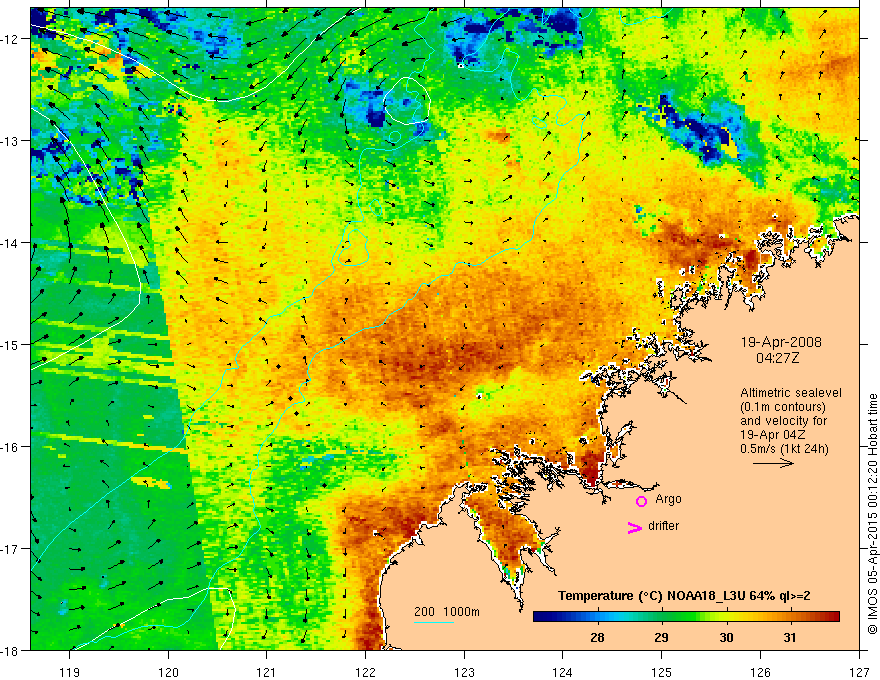
Task: Click longitude axis label '121'
Action: point(267,673)
